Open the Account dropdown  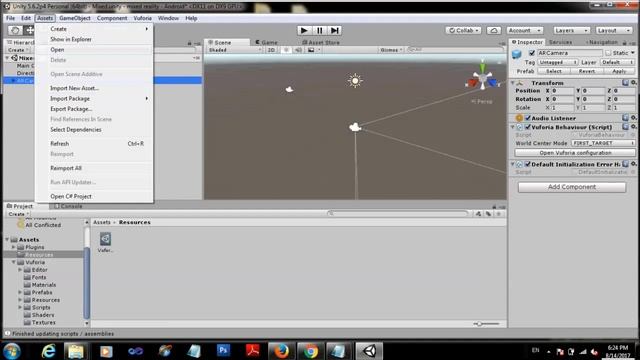tap(525, 30)
